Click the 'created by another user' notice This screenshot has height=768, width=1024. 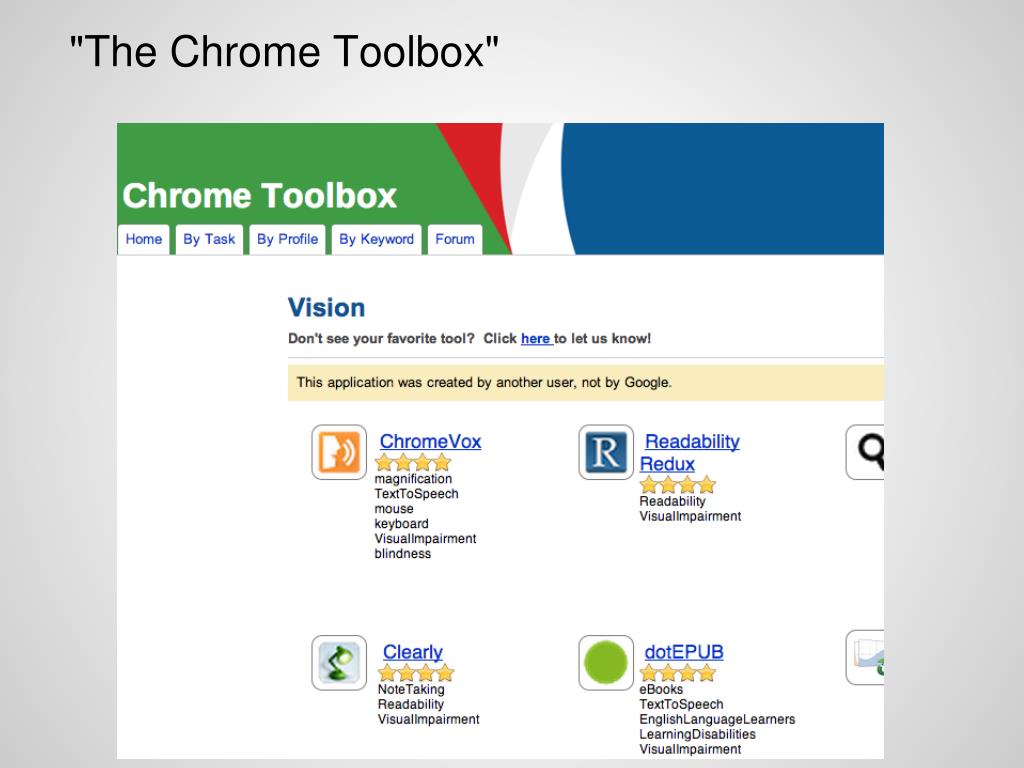(x=586, y=383)
